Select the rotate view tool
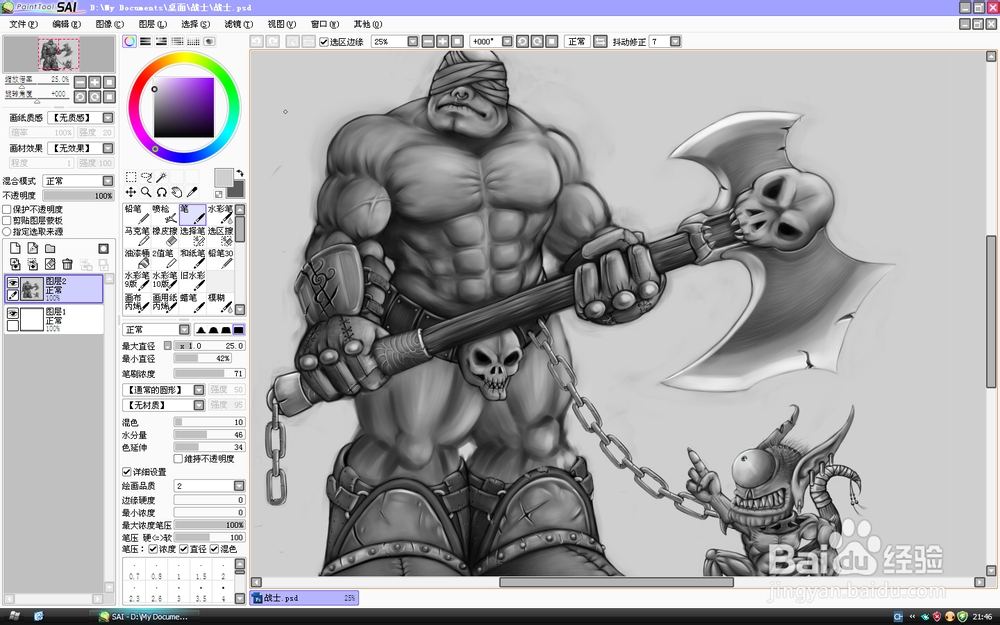 pos(161,192)
